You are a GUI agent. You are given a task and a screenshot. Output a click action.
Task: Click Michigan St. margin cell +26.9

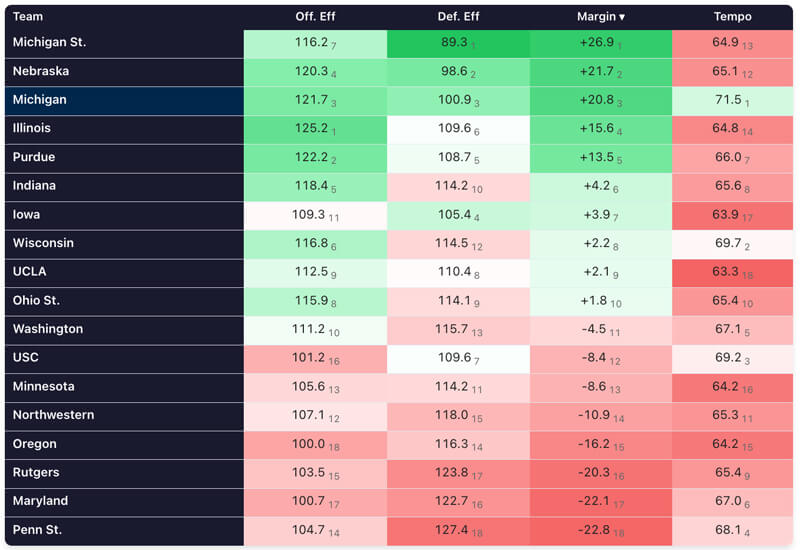tap(600, 43)
